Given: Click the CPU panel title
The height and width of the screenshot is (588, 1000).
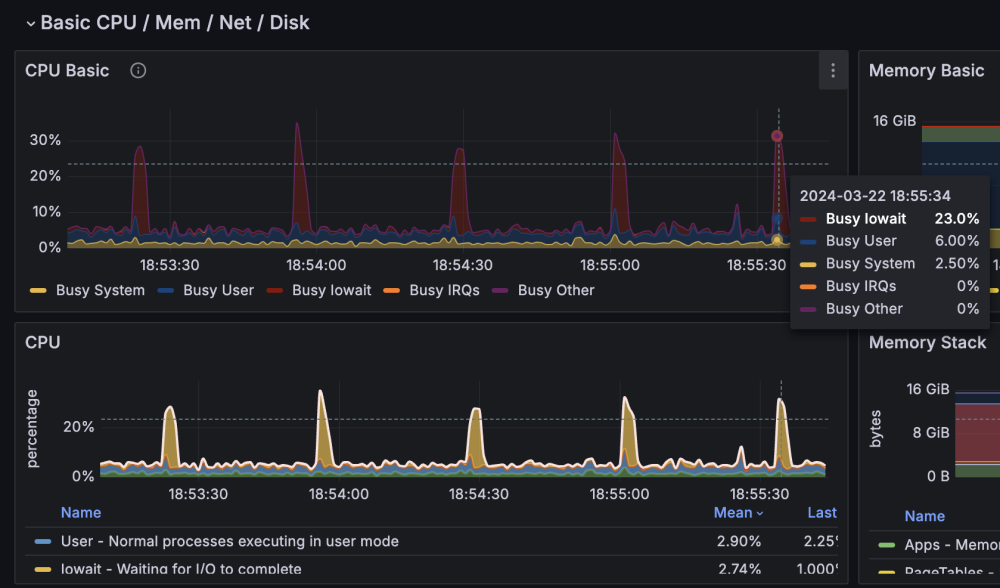Looking at the screenshot, I should point(42,342).
